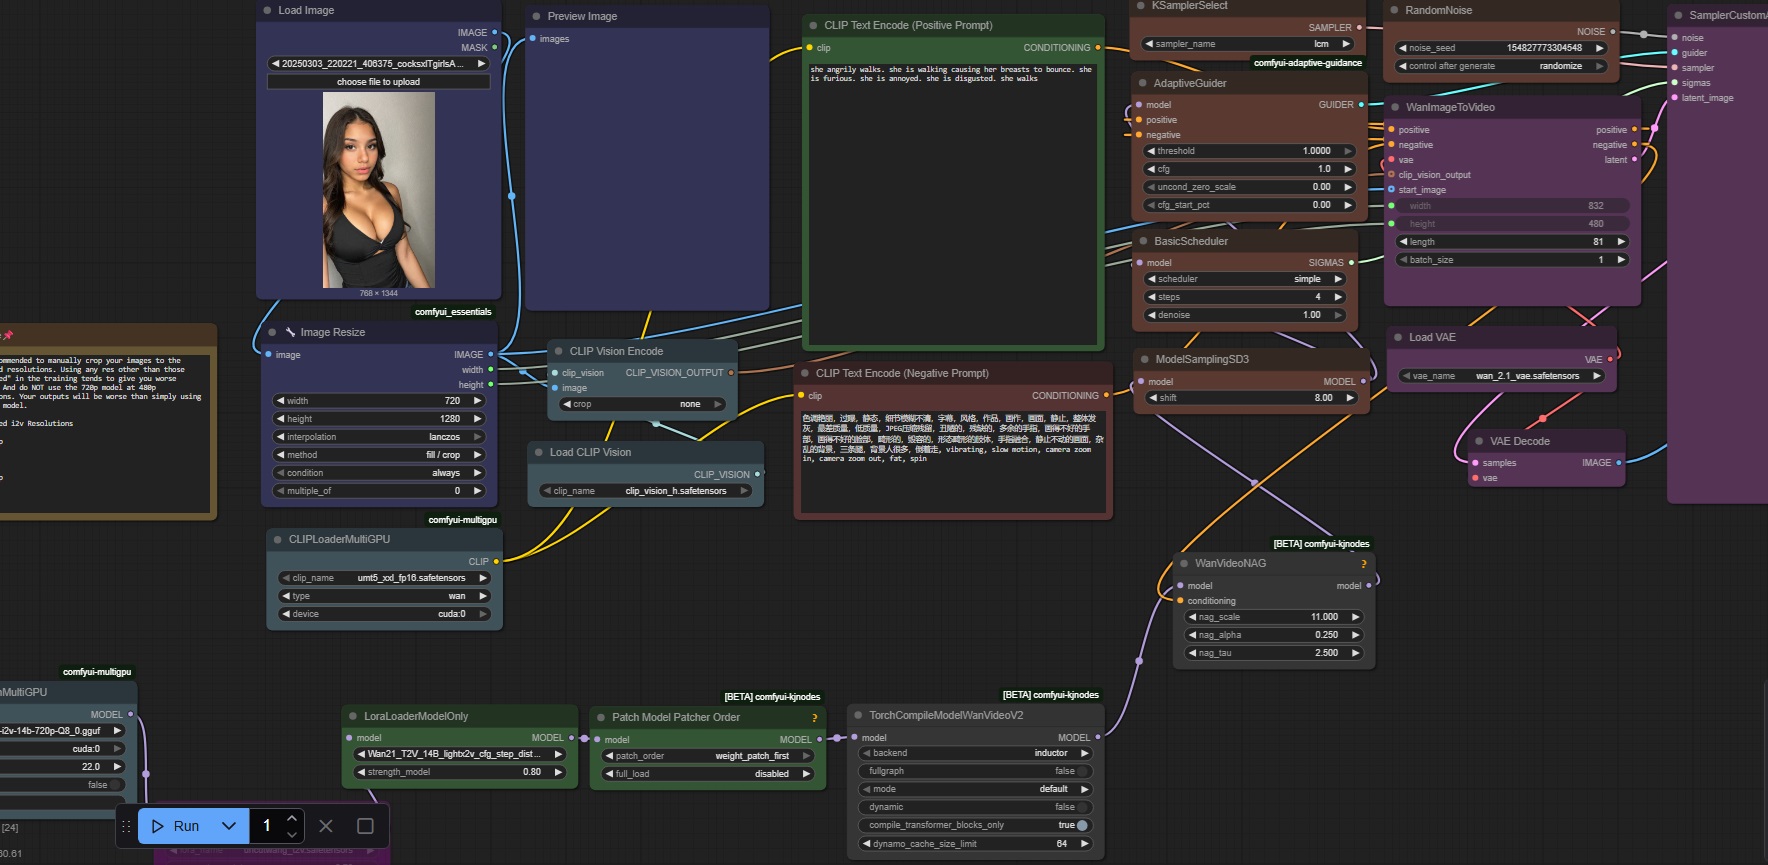1768x865 pixels.
Task: Collapse the Preview Image node title dot
Action: 537,16
